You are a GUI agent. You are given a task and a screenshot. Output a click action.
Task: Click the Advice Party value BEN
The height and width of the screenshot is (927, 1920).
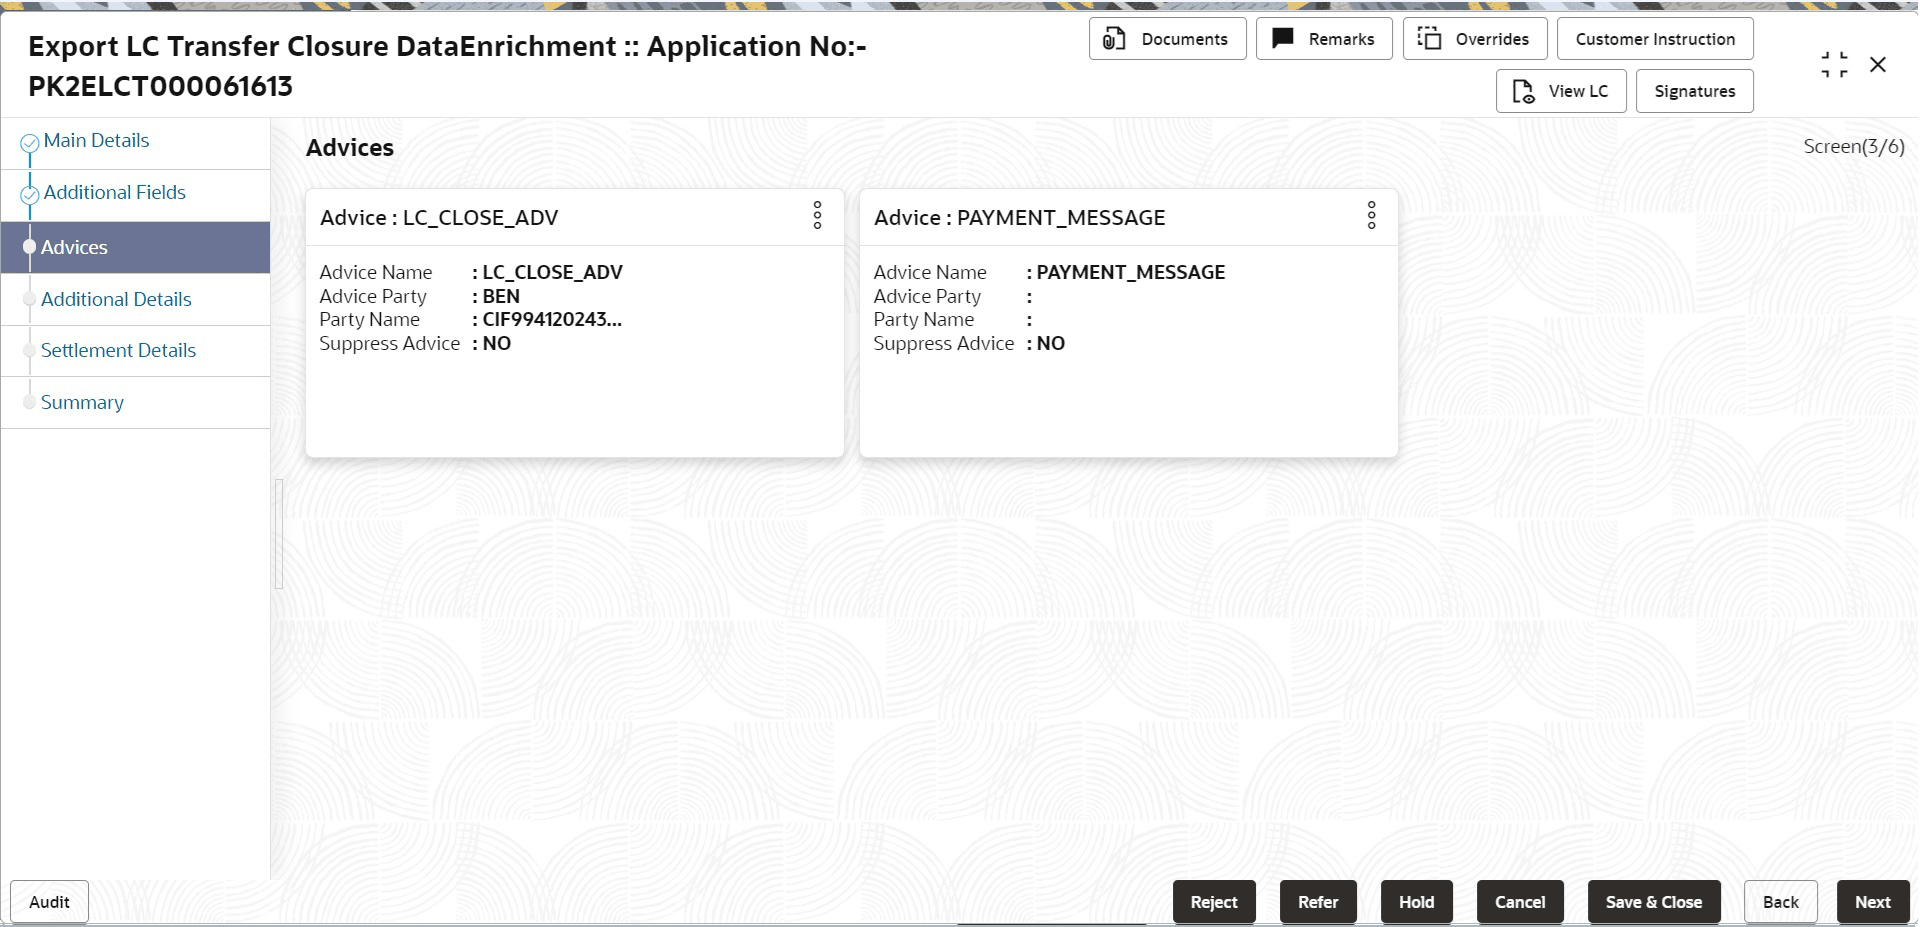(x=501, y=297)
